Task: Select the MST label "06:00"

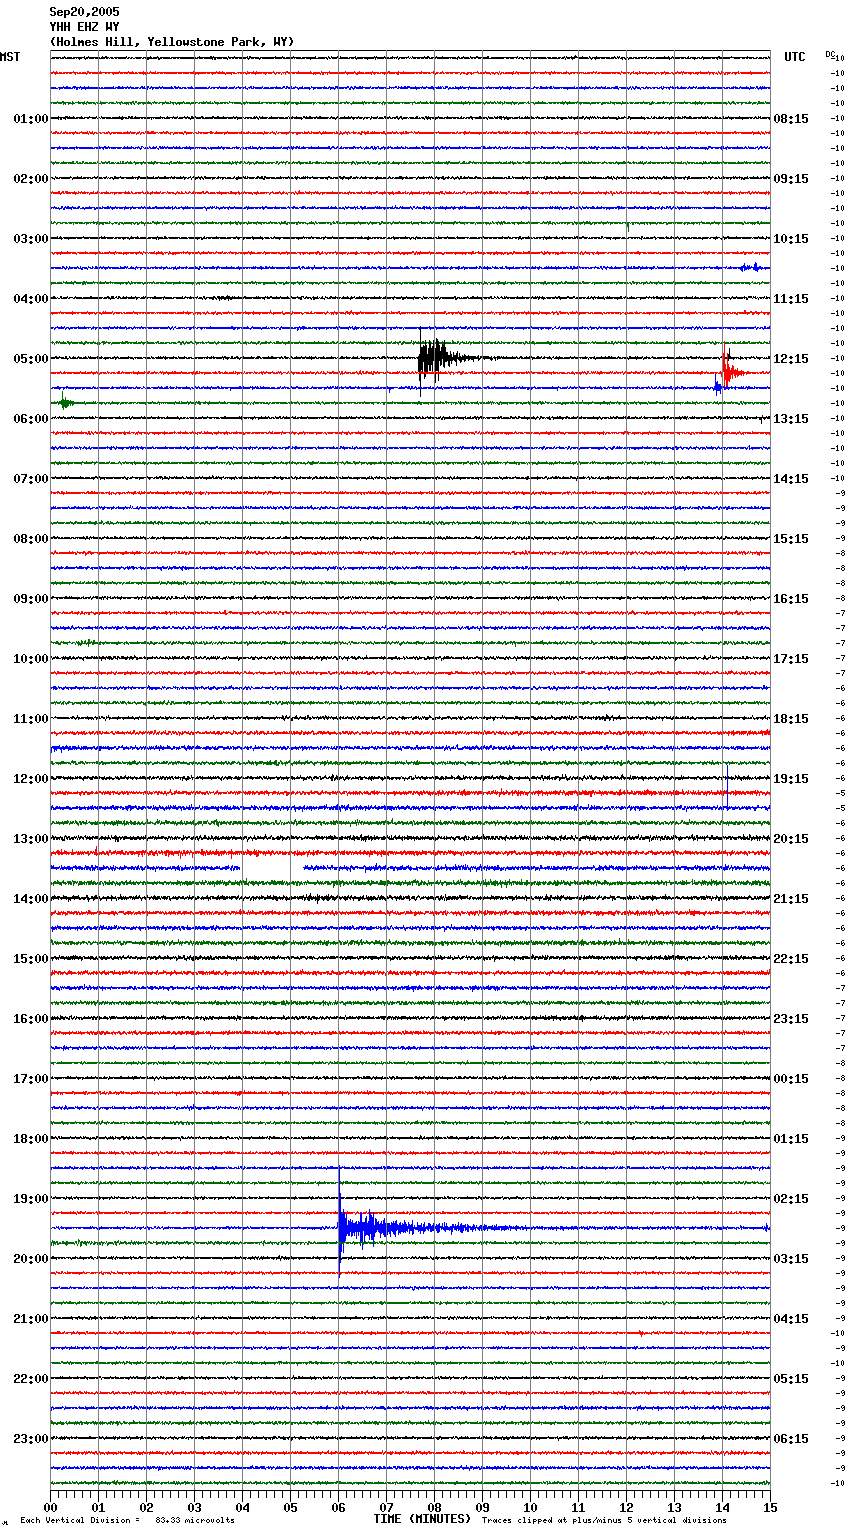Action: coord(31,419)
